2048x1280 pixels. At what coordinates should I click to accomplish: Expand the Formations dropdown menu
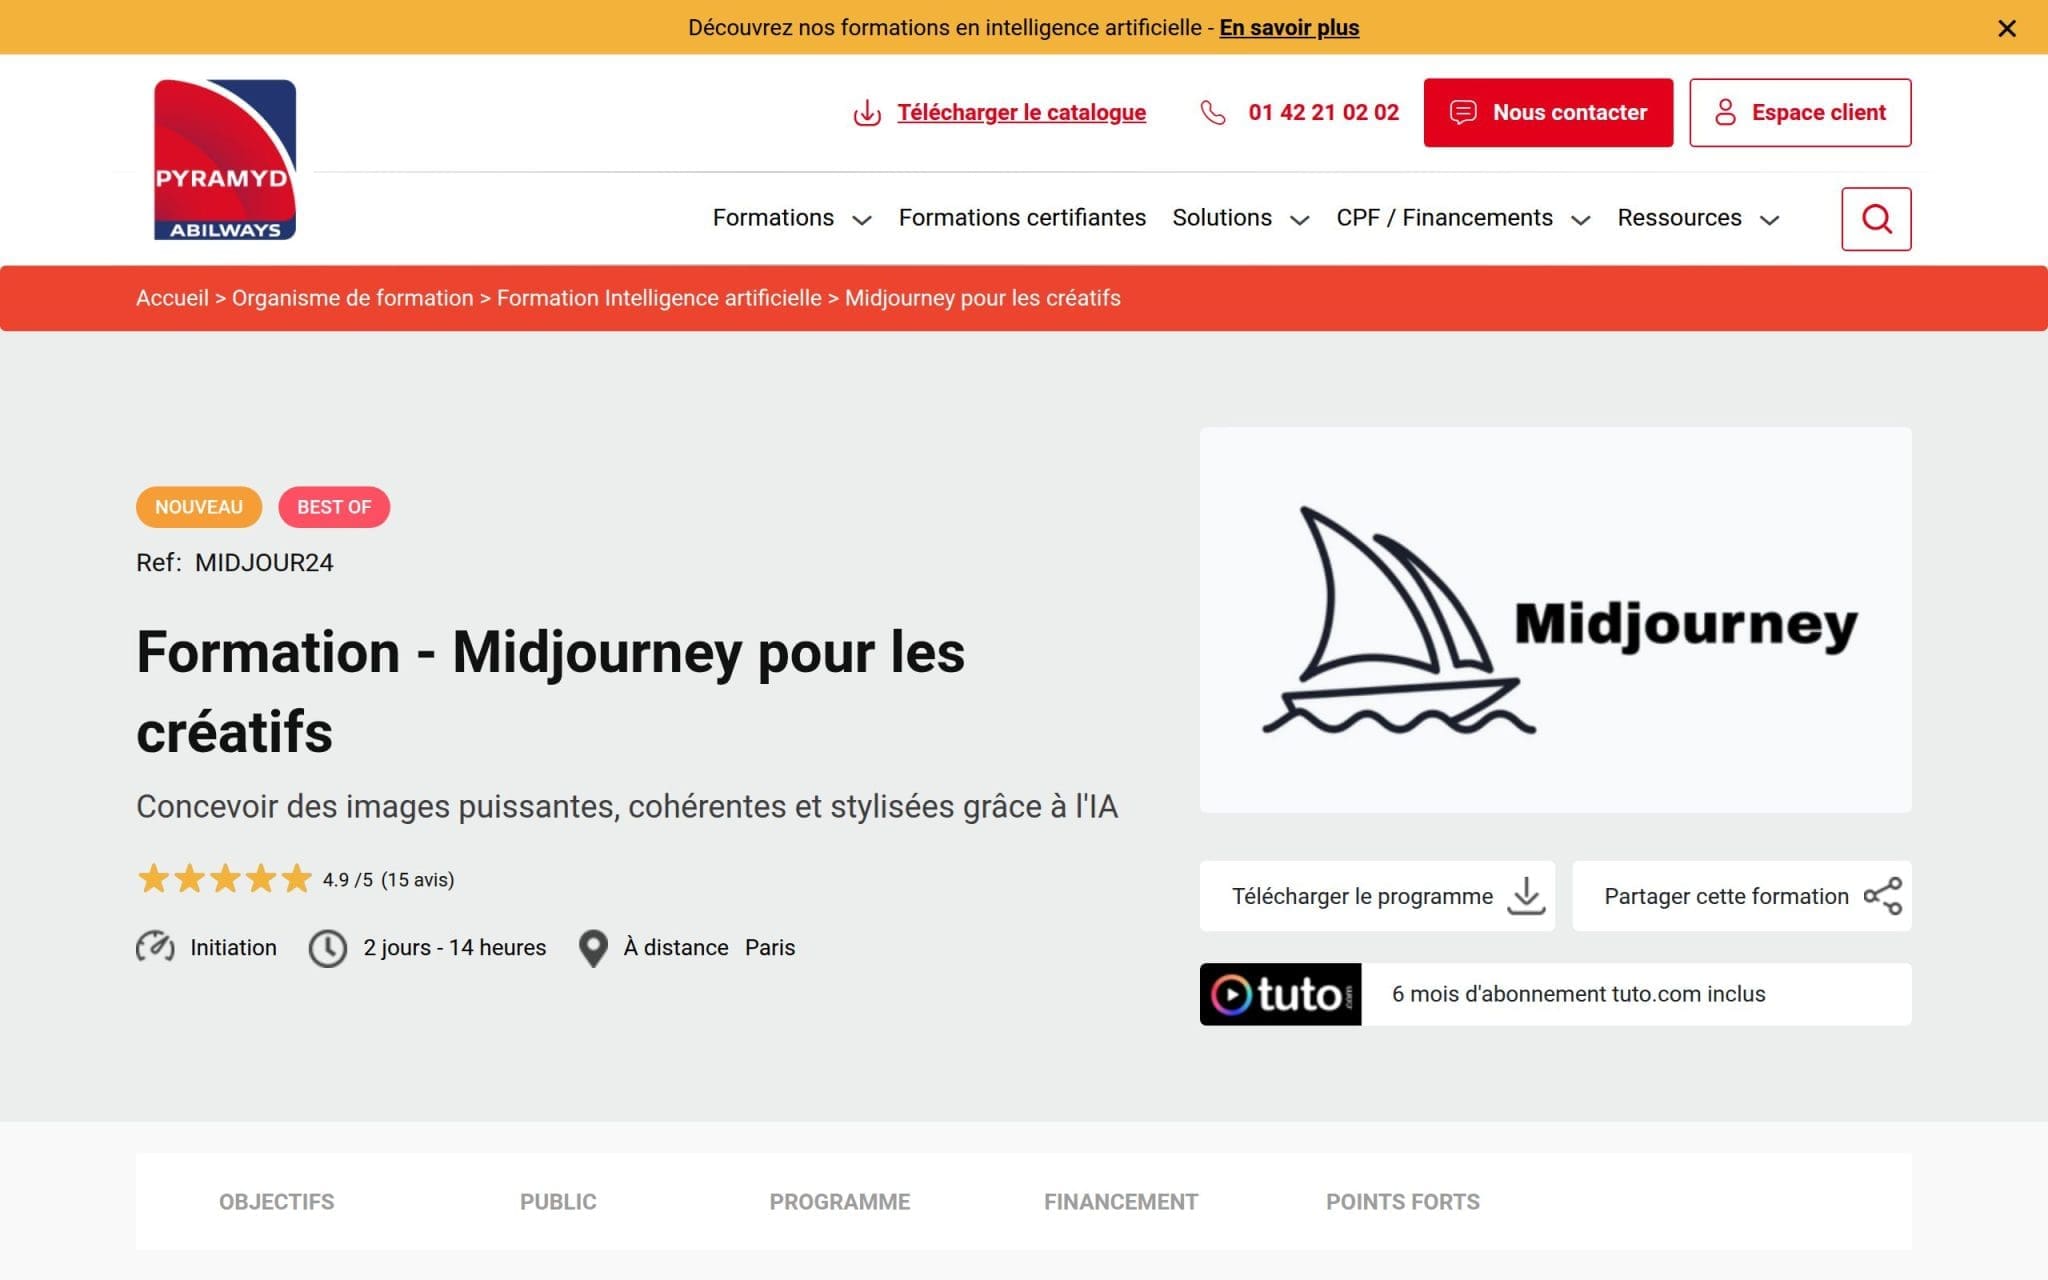click(x=790, y=218)
